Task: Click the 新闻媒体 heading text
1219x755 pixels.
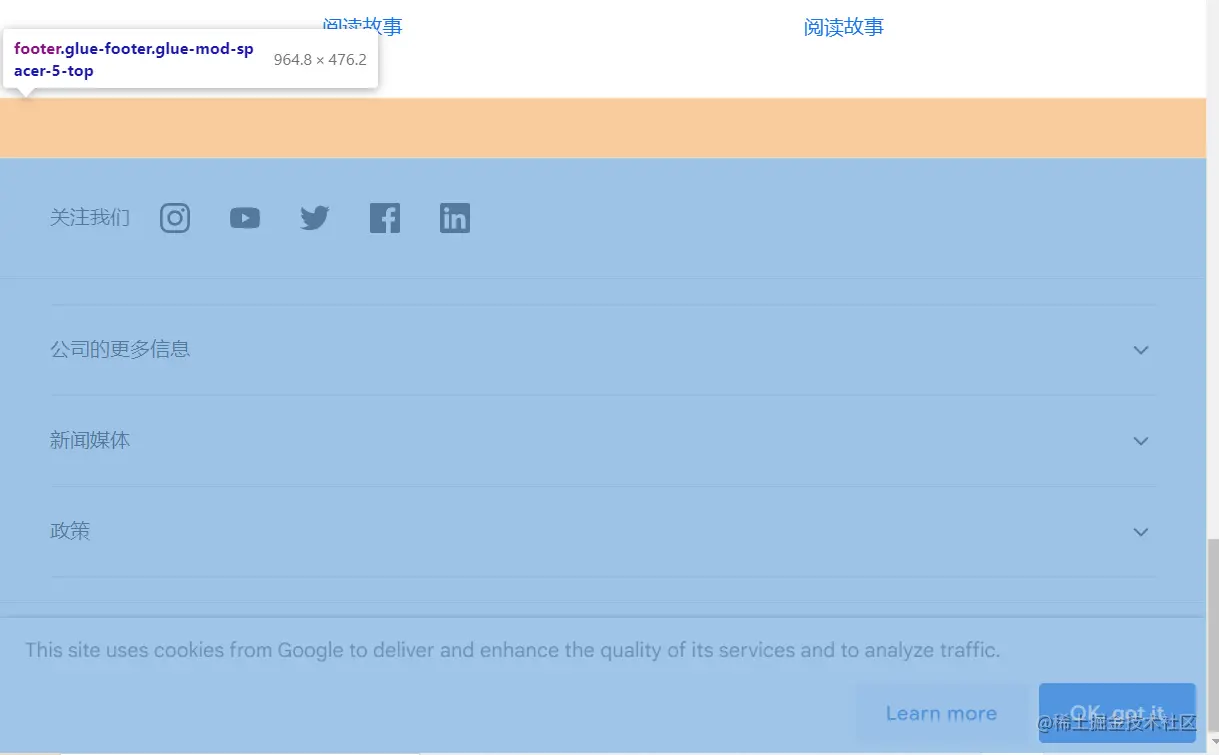Action: pos(90,440)
